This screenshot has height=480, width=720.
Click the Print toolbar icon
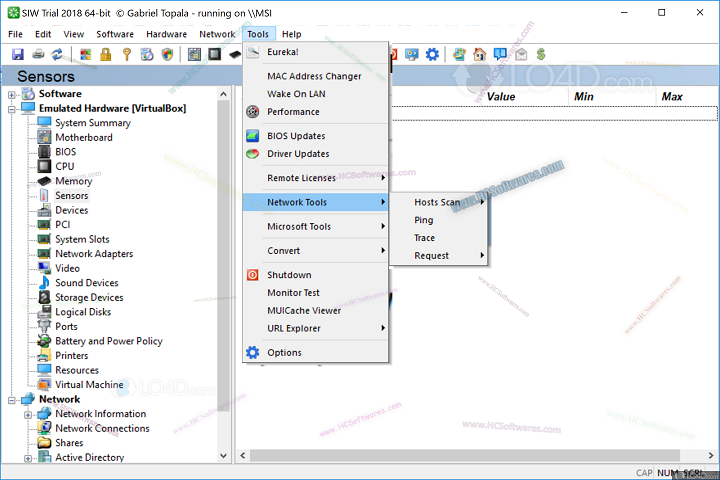tap(38, 54)
